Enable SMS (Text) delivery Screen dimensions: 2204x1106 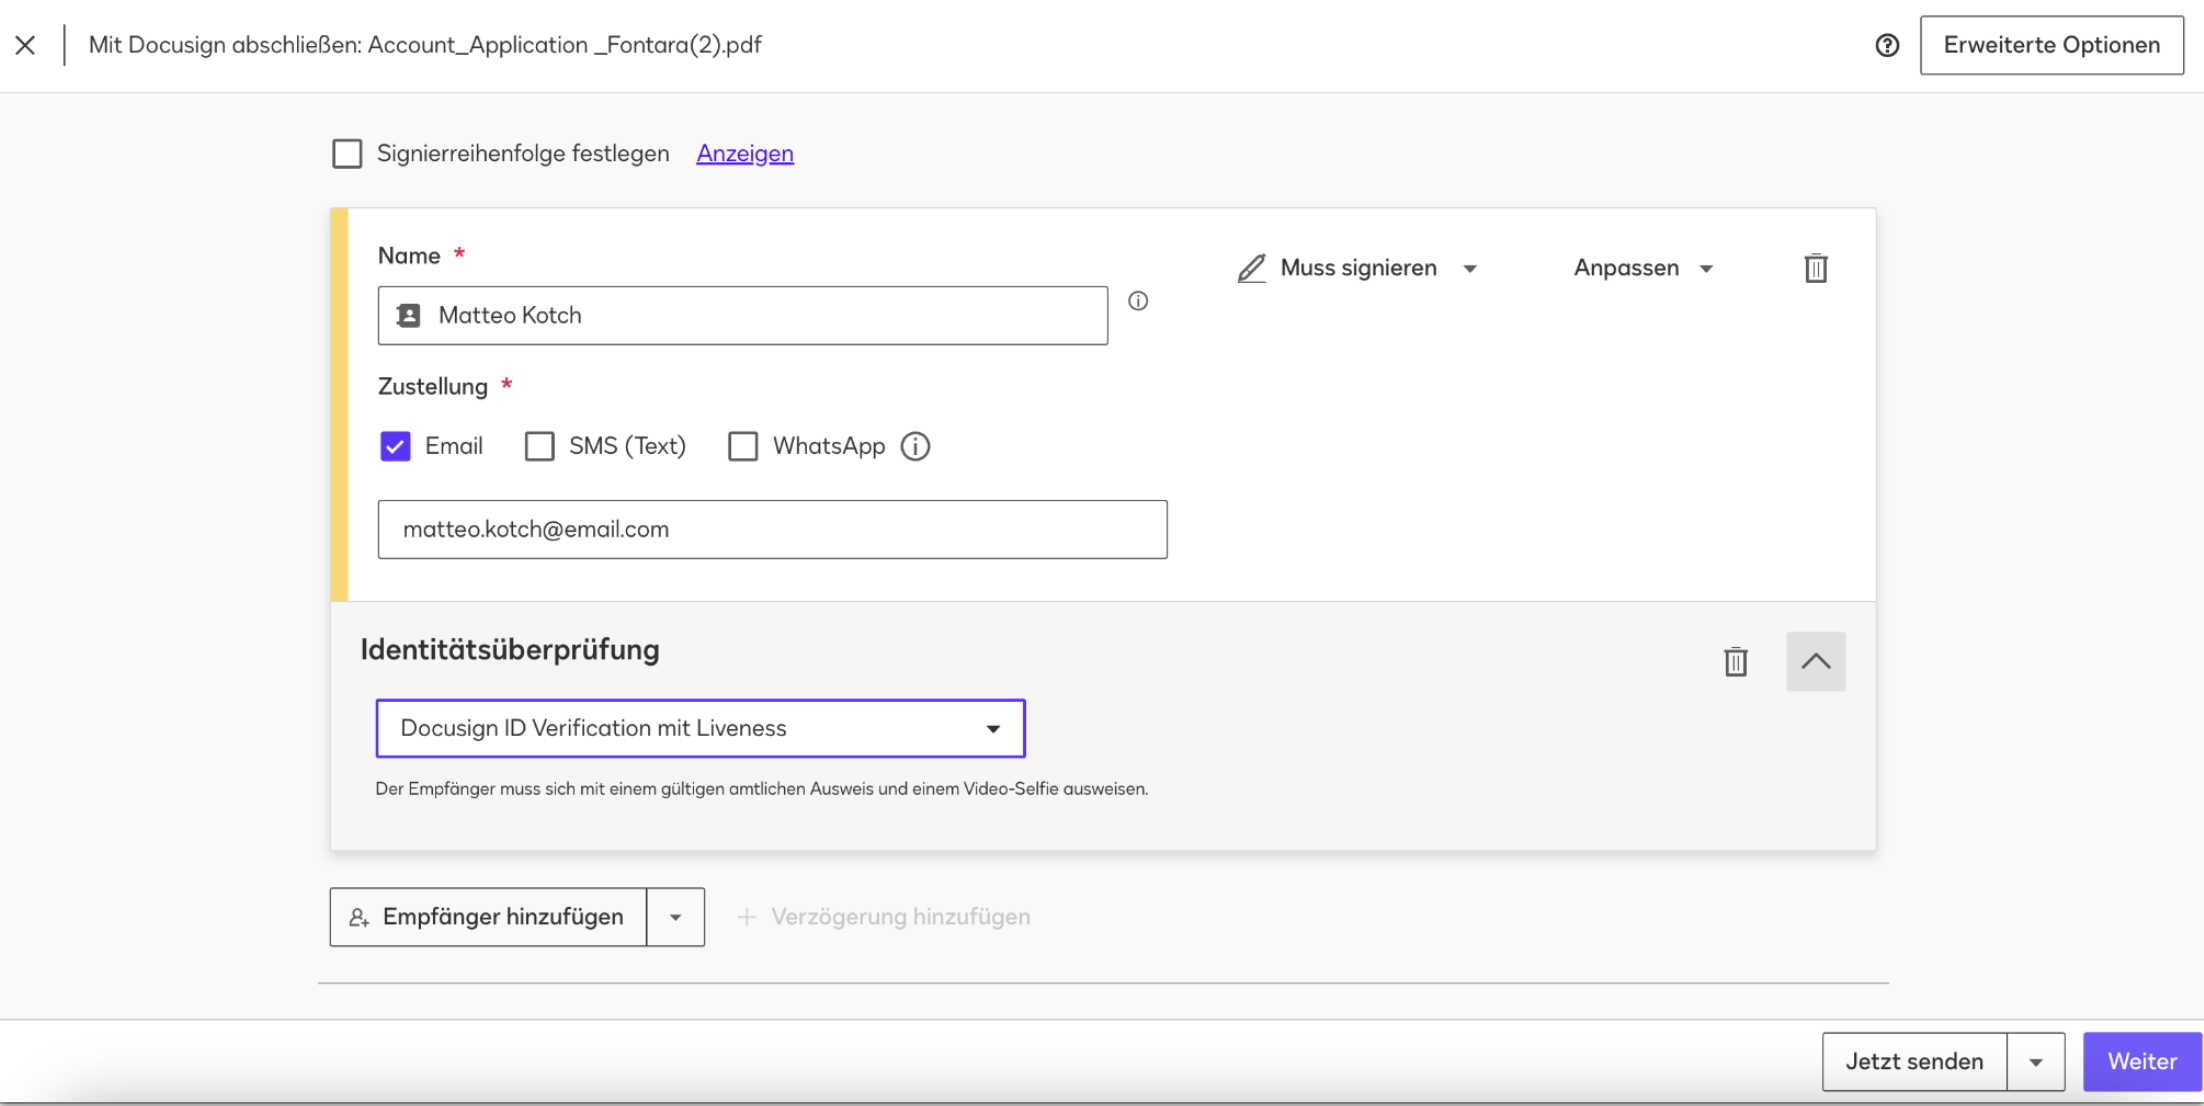tap(539, 446)
